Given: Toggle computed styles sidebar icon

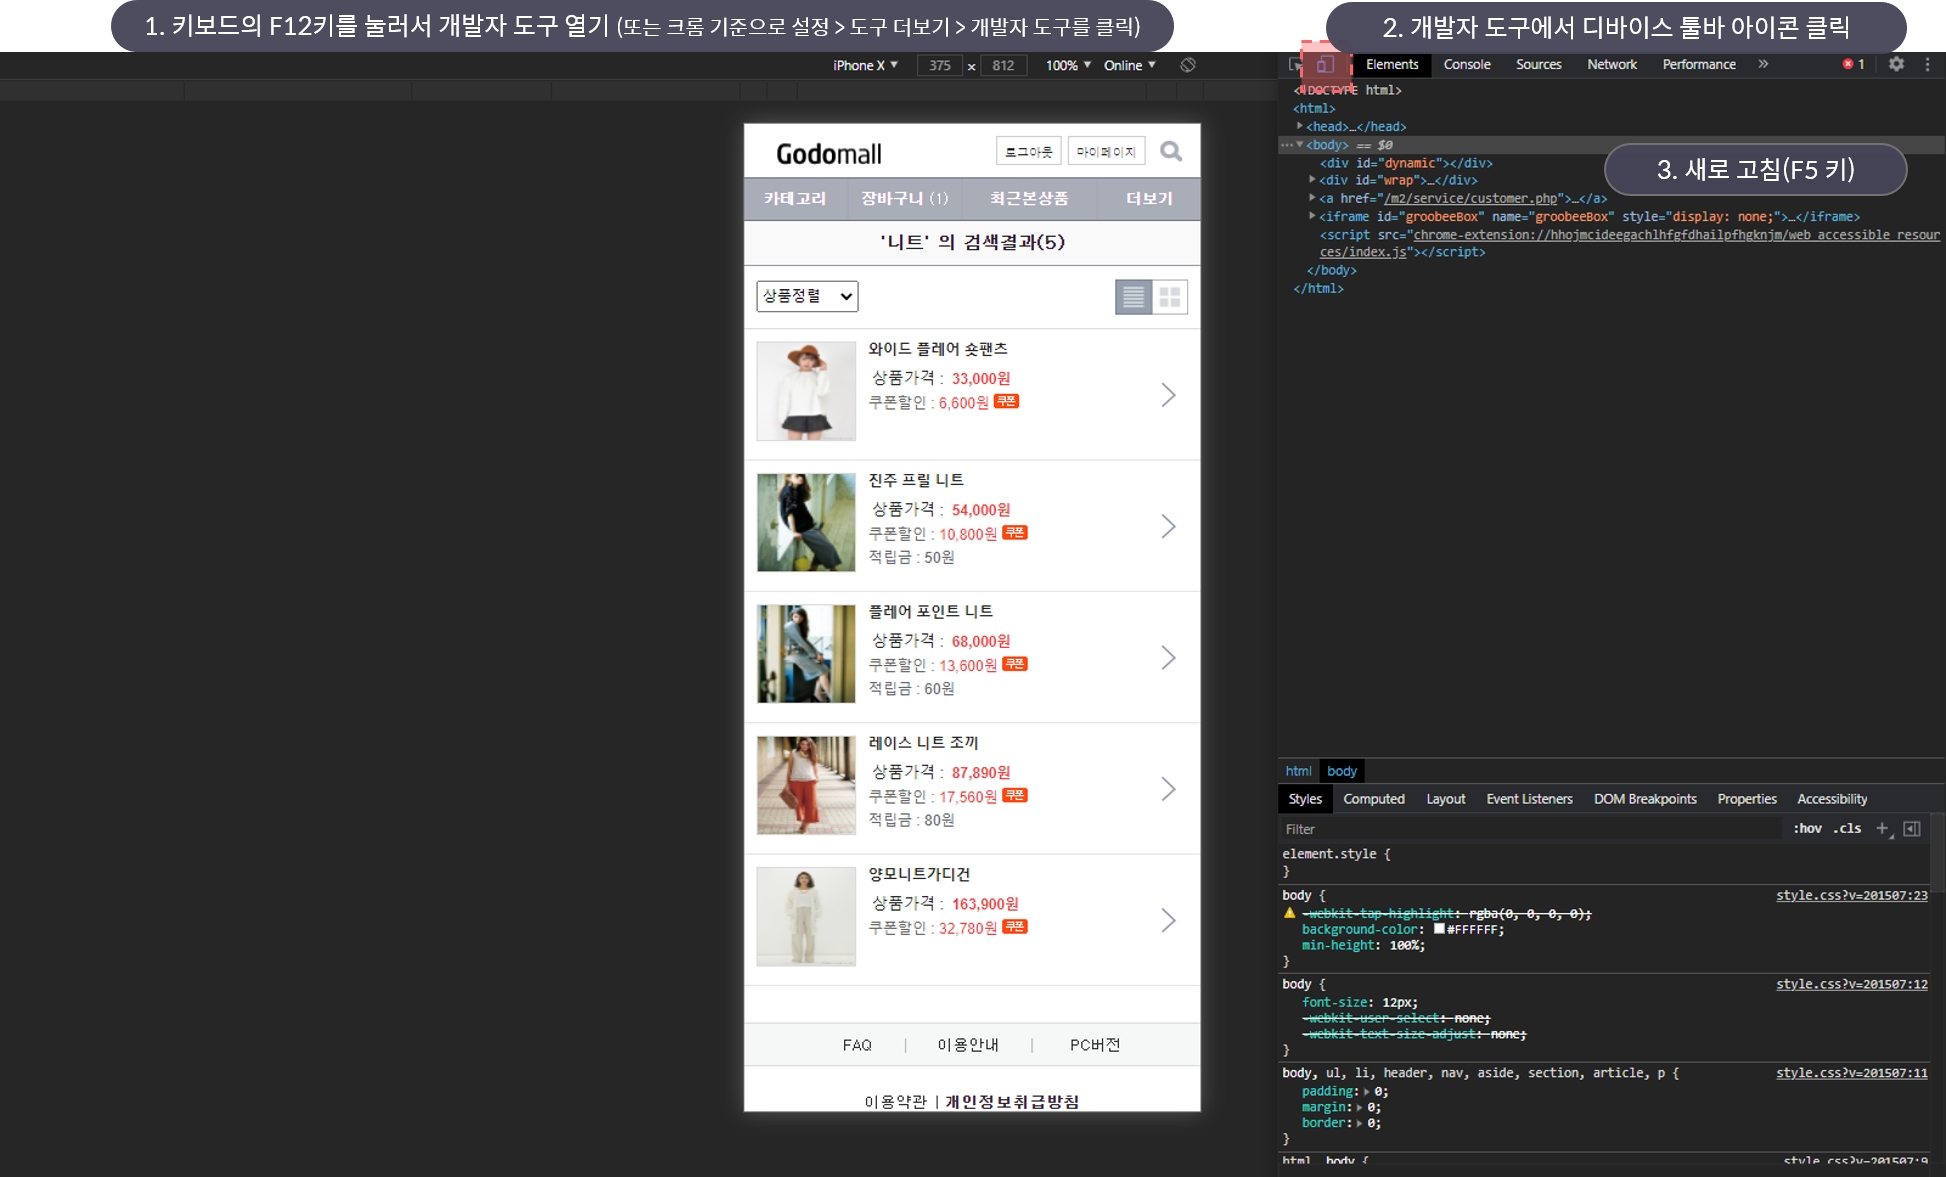Looking at the screenshot, I should (1912, 829).
